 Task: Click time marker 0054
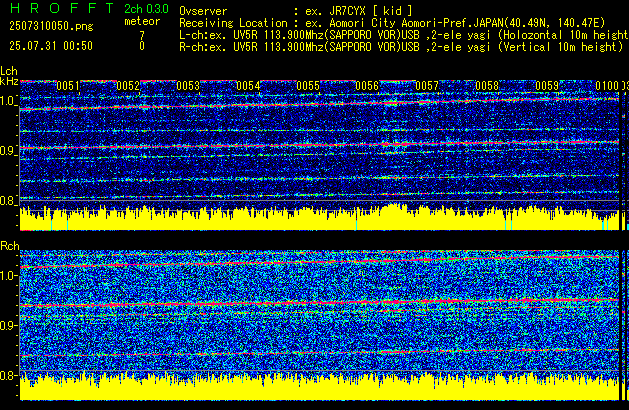248,86
